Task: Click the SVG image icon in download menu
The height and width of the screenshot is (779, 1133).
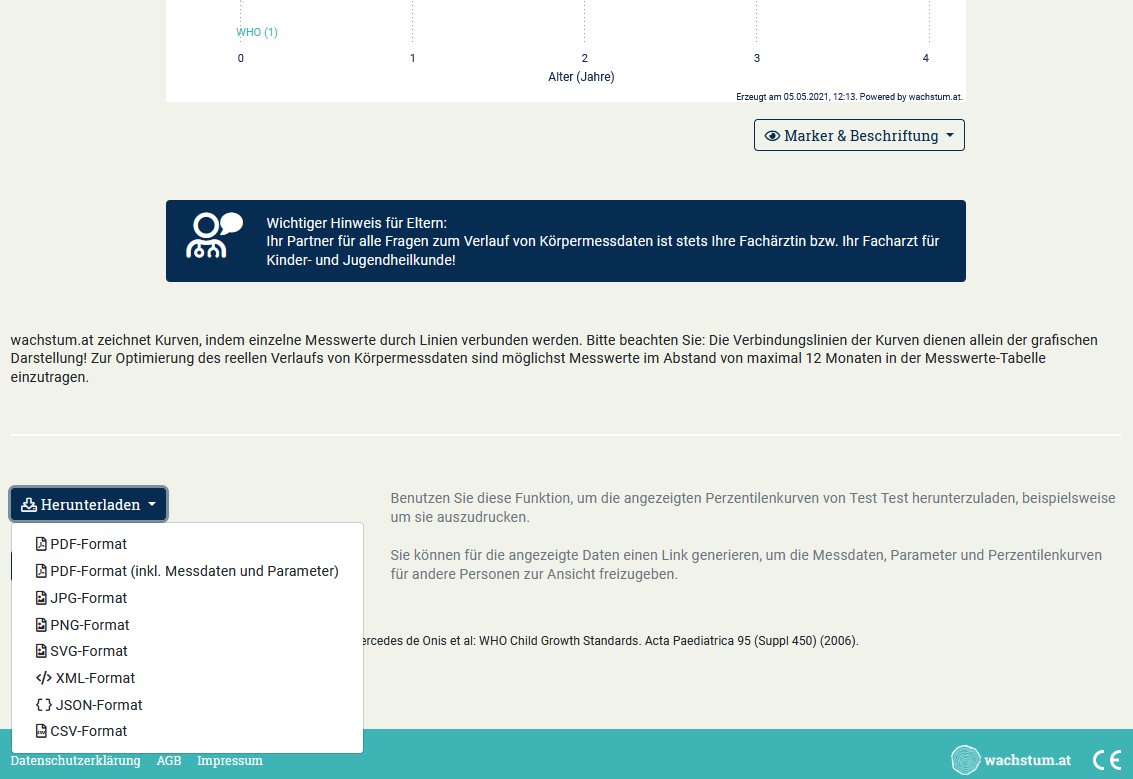Action: [x=39, y=651]
